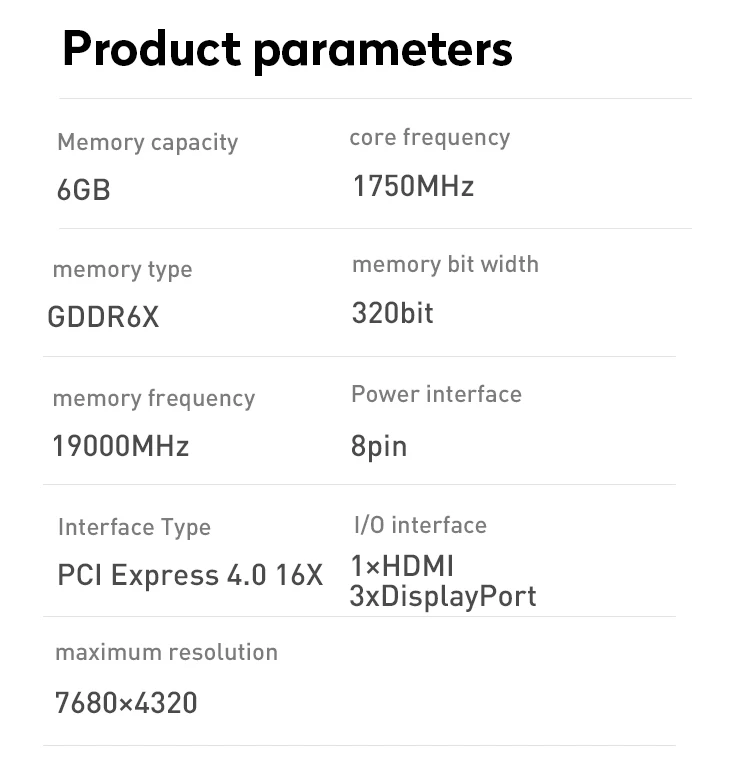Select the I/O interface label
This screenshot has width=750, height=768.
pos(420,526)
